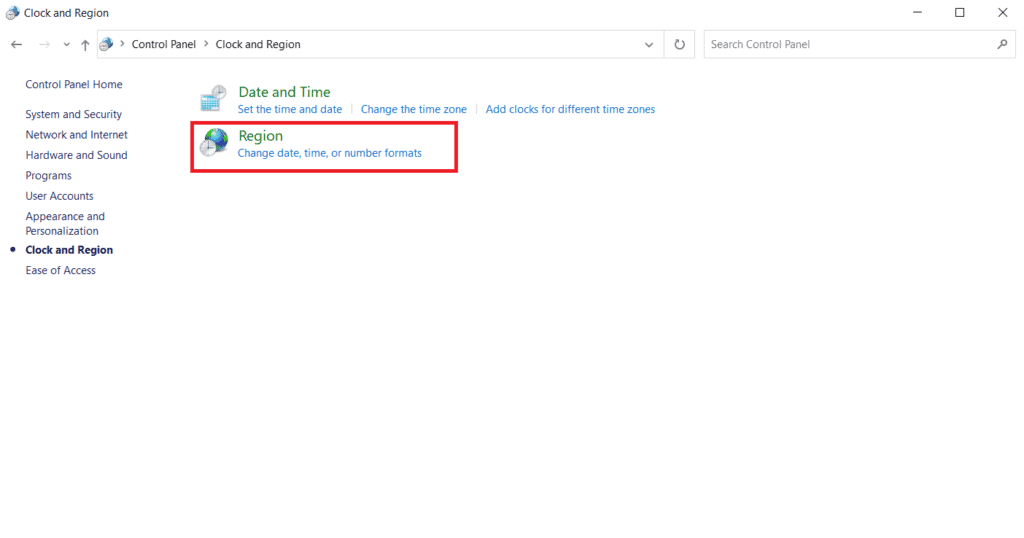Open the recent locations dropdown arrow

(x=66, y=45)
